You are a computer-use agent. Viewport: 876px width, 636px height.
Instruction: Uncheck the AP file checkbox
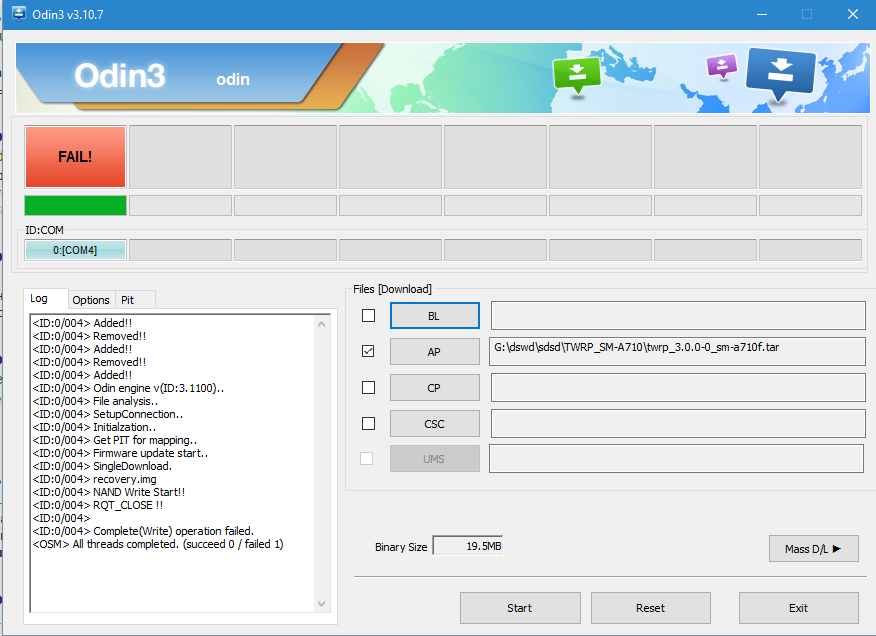point(368,351)
